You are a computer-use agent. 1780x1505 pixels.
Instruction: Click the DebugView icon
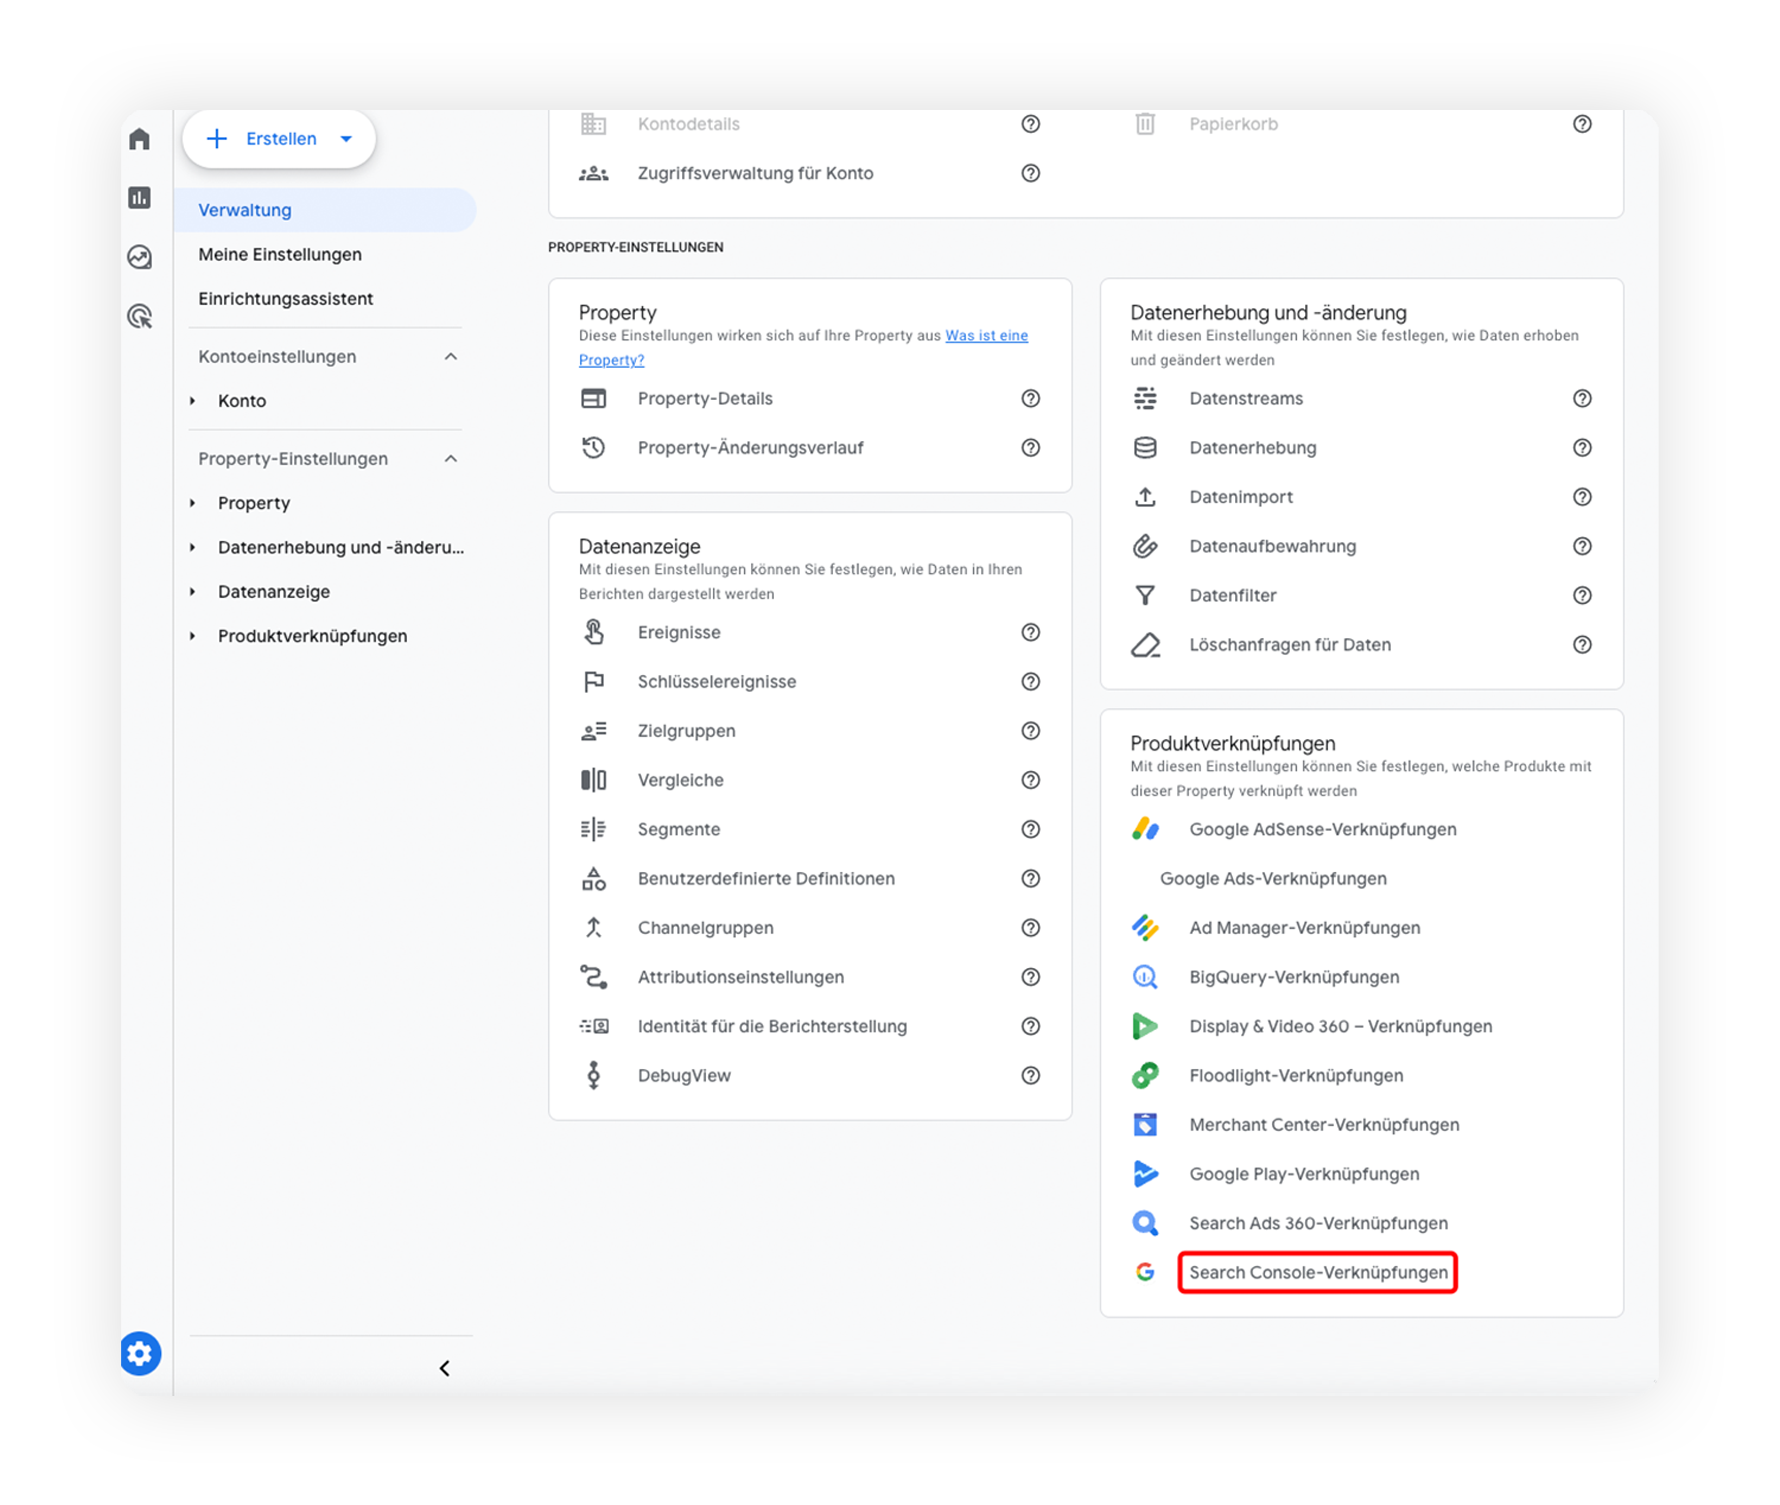tap(594, 1075)
